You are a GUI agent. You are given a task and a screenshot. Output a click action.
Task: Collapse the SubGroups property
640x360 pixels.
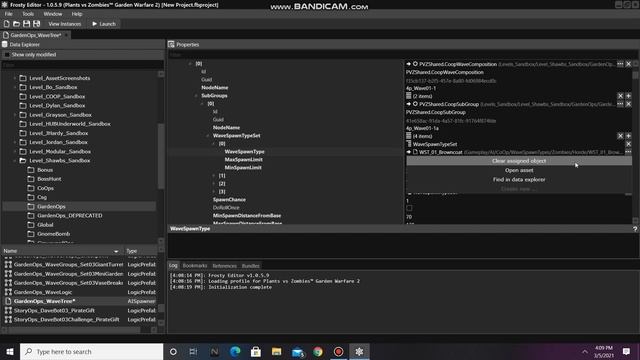[196, 96]
